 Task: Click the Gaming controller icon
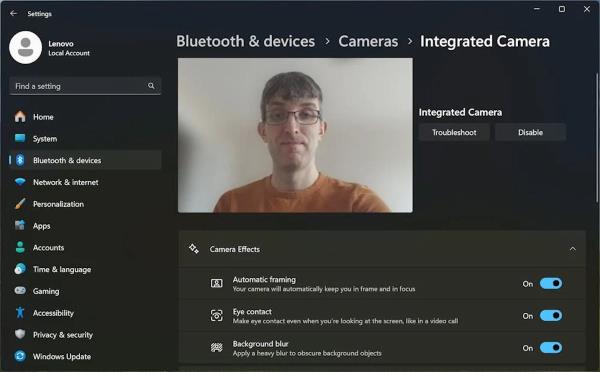[20, 291]
